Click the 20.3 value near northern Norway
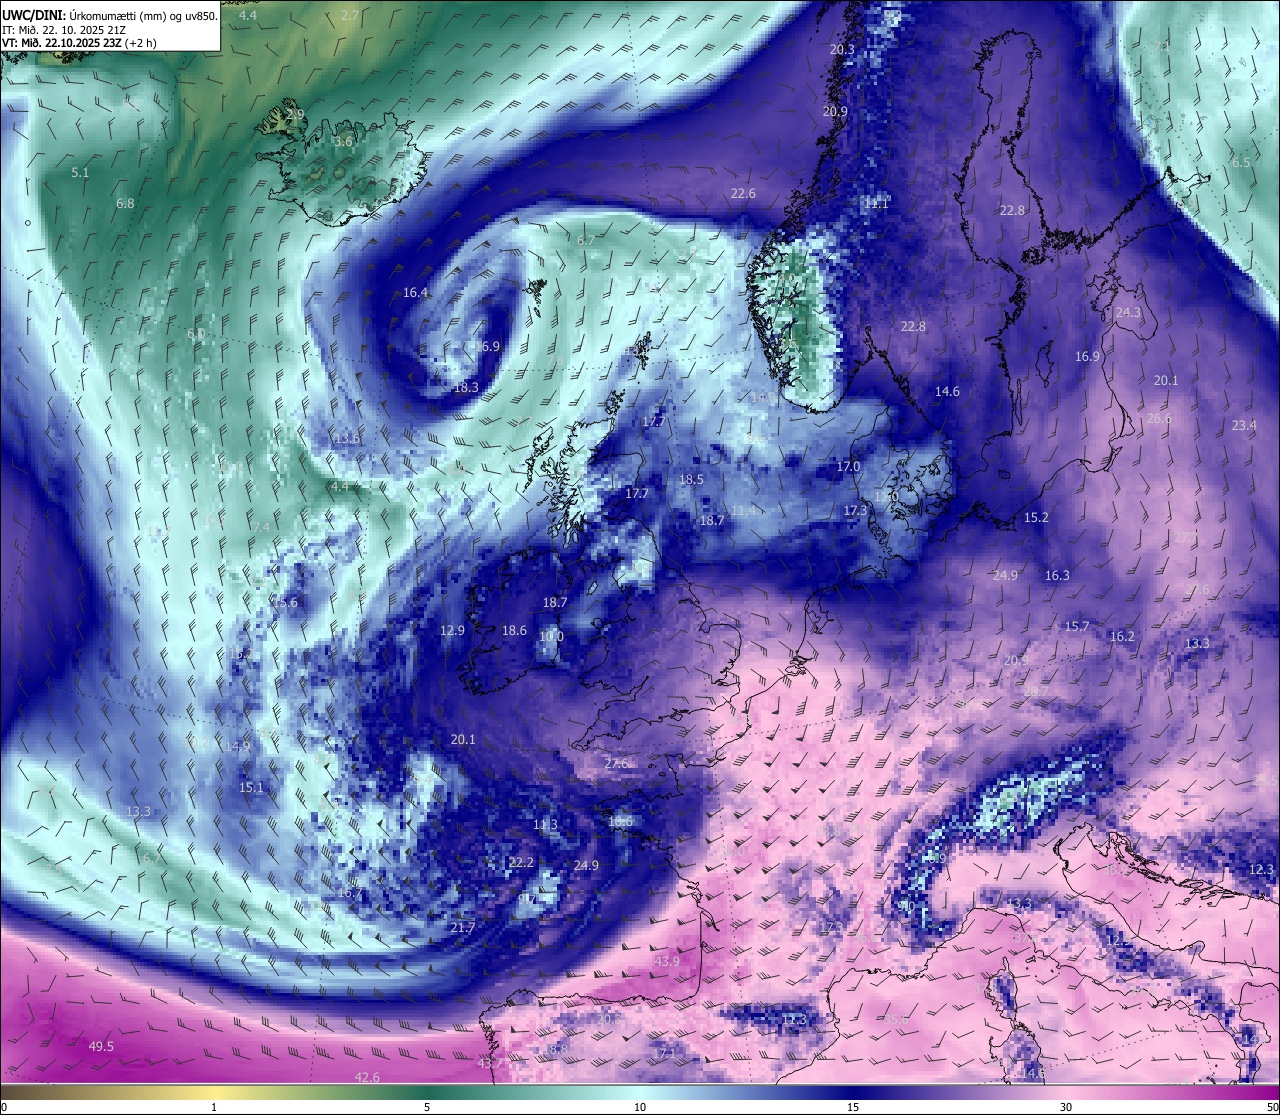 tap(843, 50)
